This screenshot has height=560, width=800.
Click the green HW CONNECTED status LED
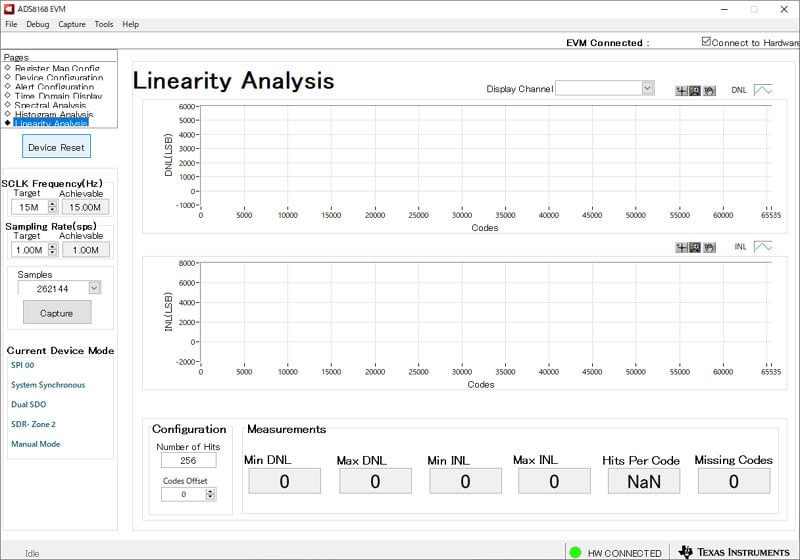tap(575, 552)
